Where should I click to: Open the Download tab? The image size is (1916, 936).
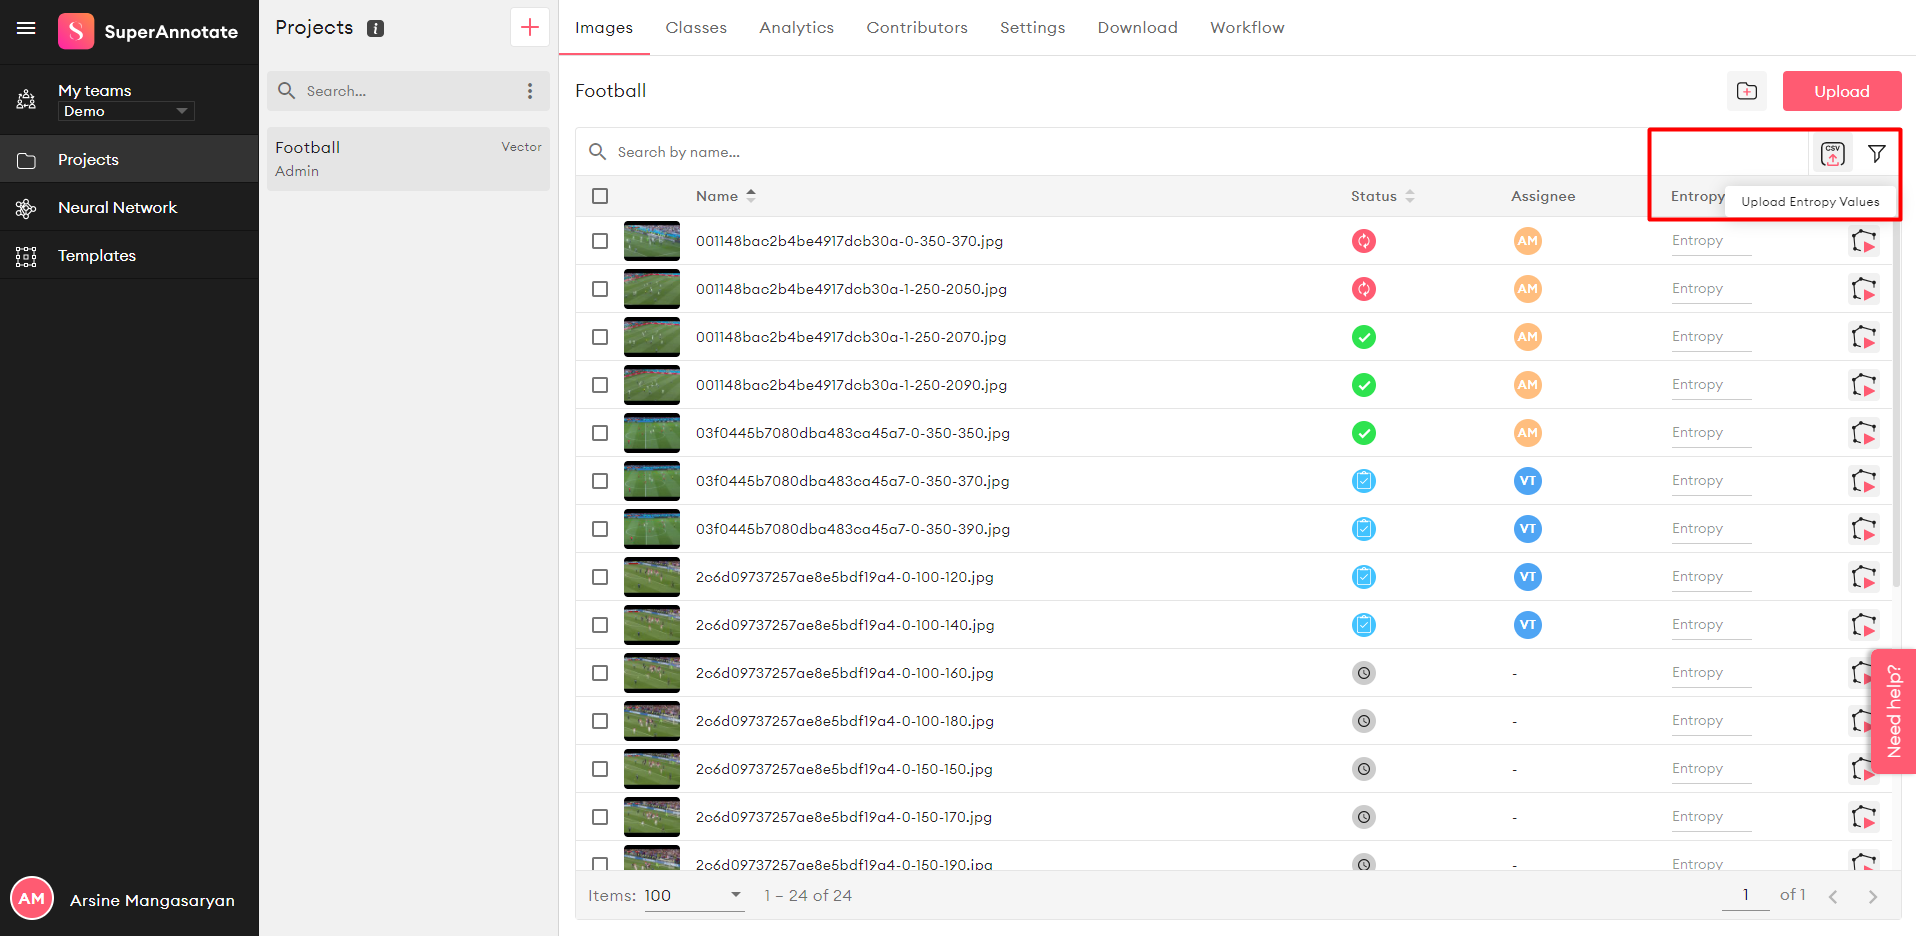point(1137,28)
